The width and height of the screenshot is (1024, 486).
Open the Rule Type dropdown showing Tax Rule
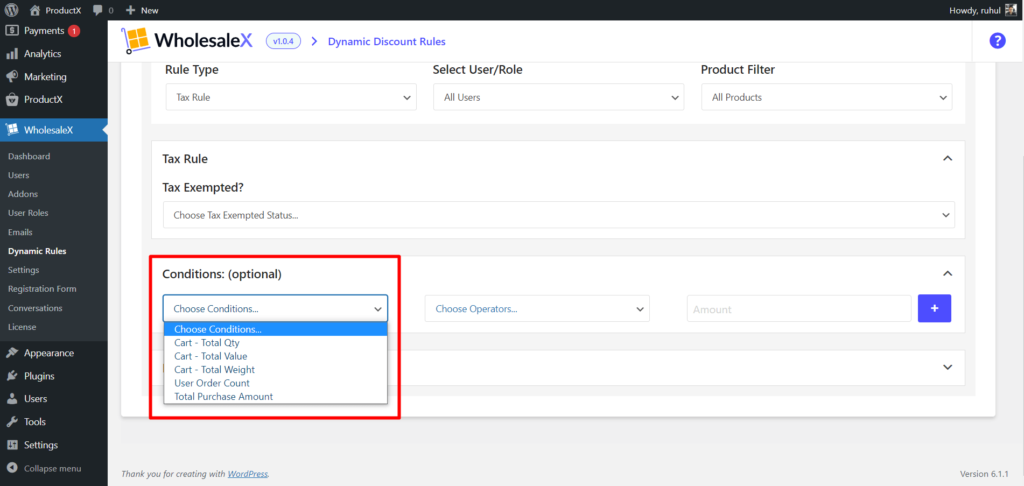point(291,97)
